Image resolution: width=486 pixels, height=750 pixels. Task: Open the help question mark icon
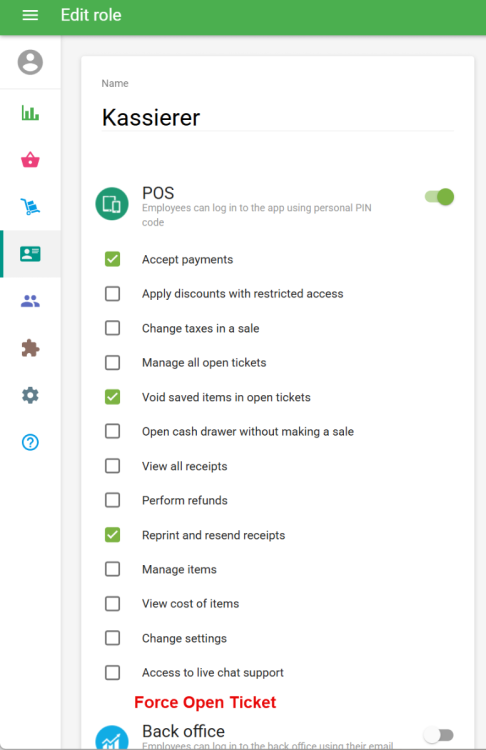pyautogui.click(x=30, y=442)
